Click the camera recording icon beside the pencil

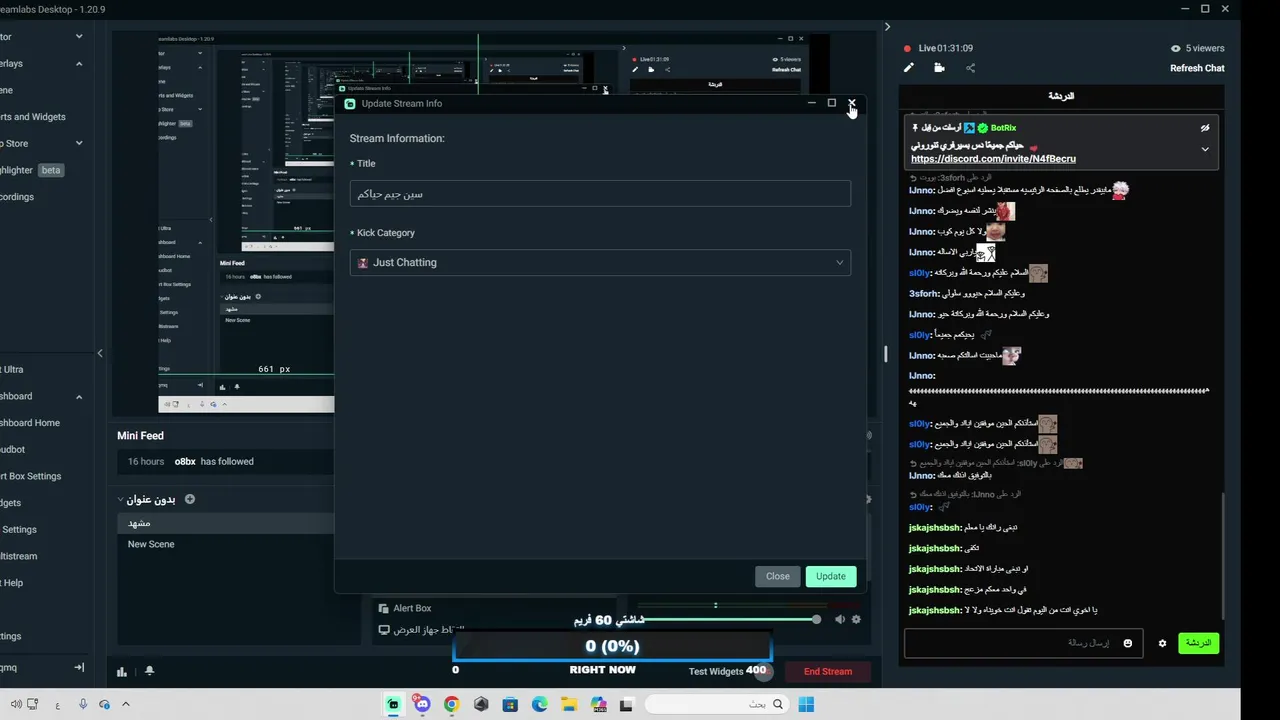coord(939,68)
